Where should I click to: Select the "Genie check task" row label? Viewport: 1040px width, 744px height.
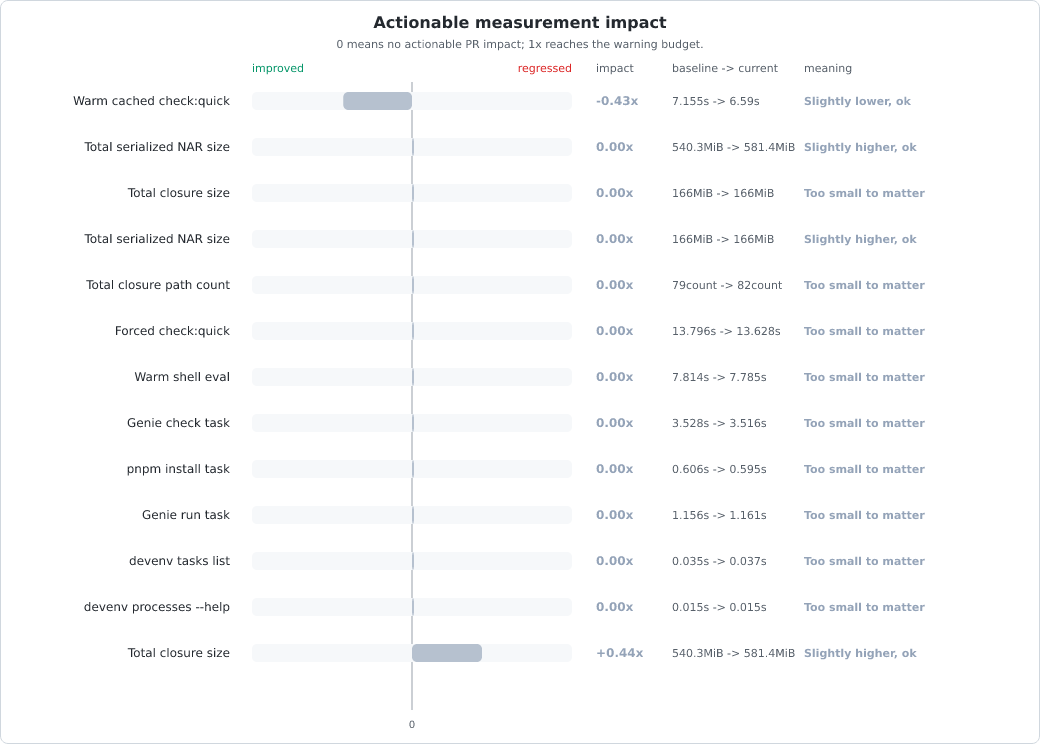coord(178,423)
